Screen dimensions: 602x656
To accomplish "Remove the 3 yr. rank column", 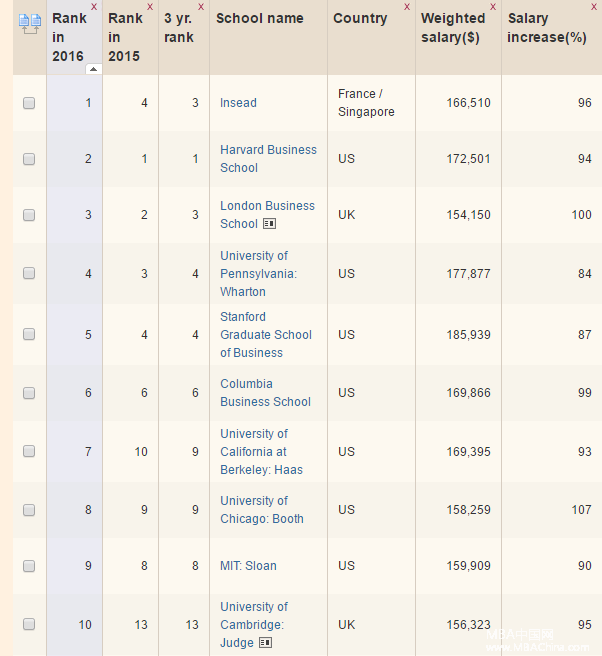I will coord(201,7).
